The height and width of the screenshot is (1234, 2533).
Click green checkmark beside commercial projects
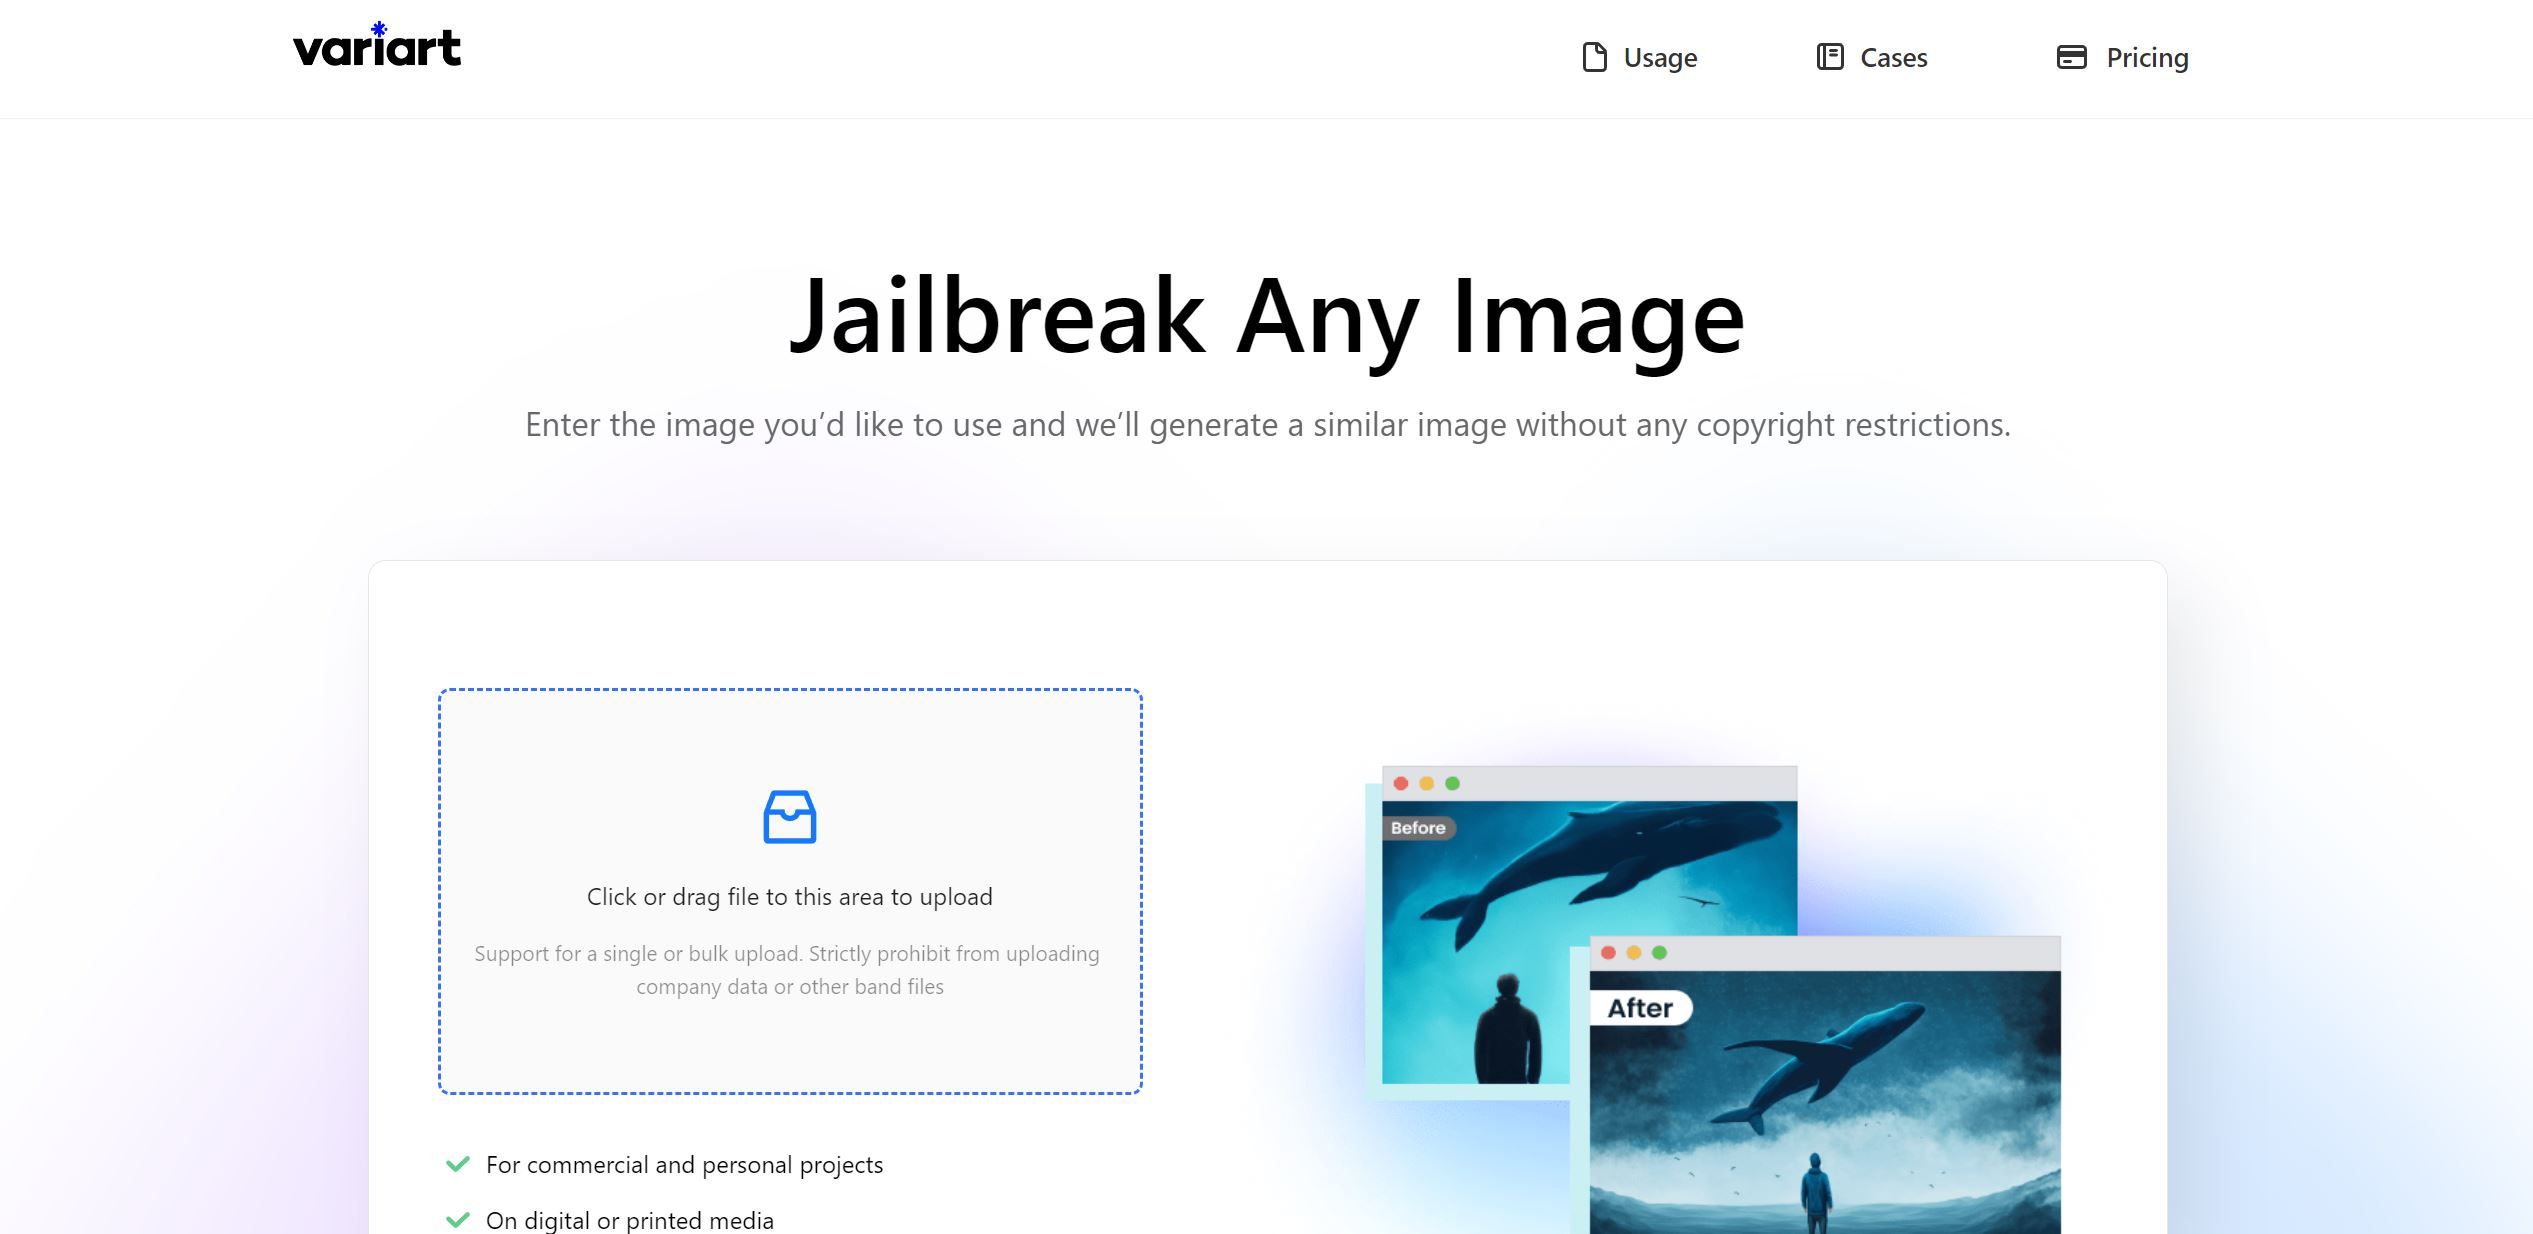458,1164
